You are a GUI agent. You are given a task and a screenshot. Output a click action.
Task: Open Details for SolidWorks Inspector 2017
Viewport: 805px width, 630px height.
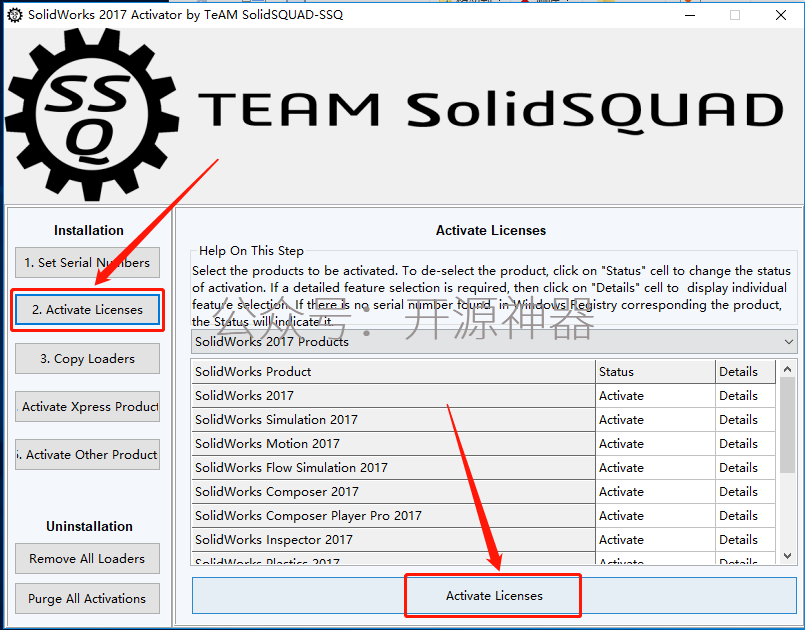(745, 540)
